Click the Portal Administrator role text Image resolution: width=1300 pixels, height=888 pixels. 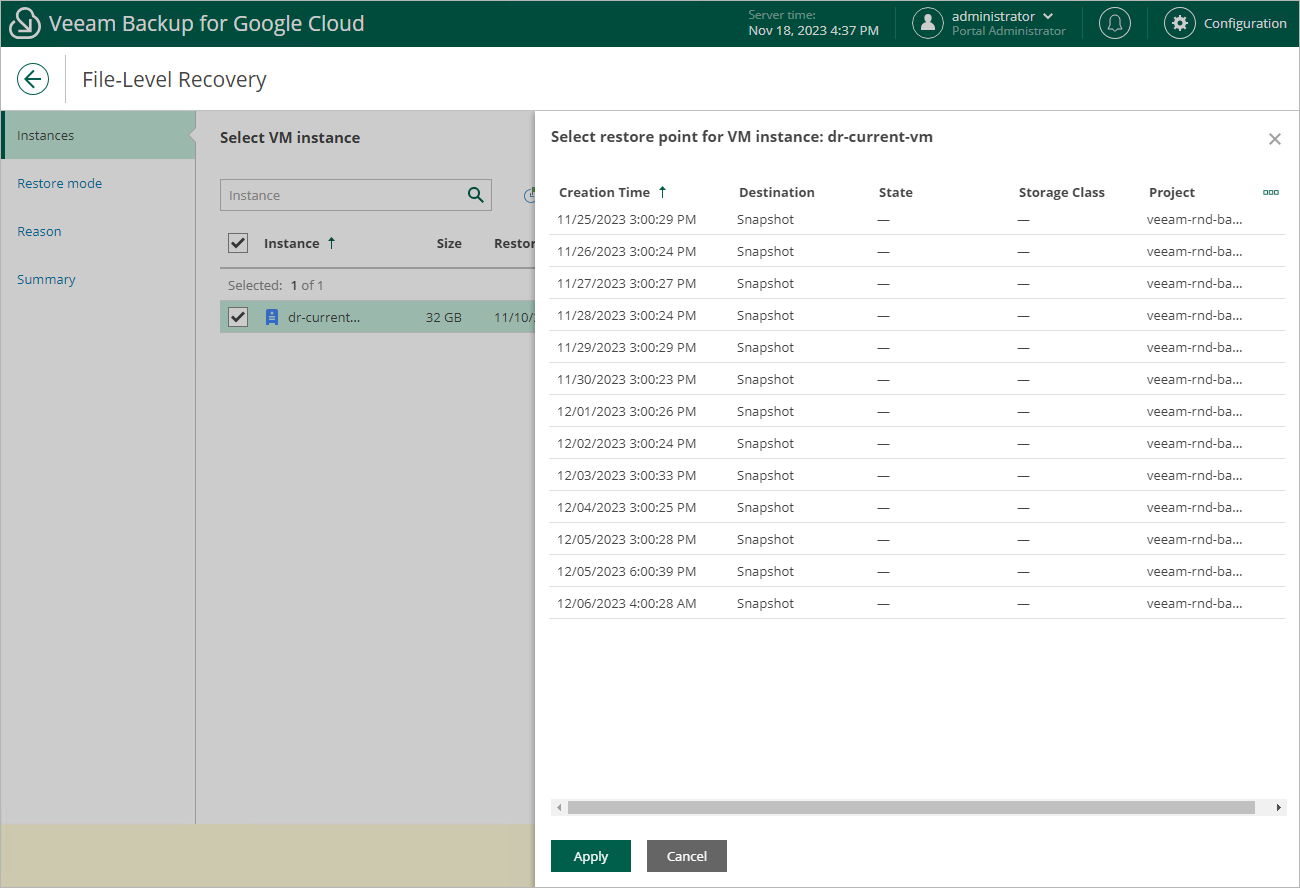pyautogui.click(x=1009, y=31)
